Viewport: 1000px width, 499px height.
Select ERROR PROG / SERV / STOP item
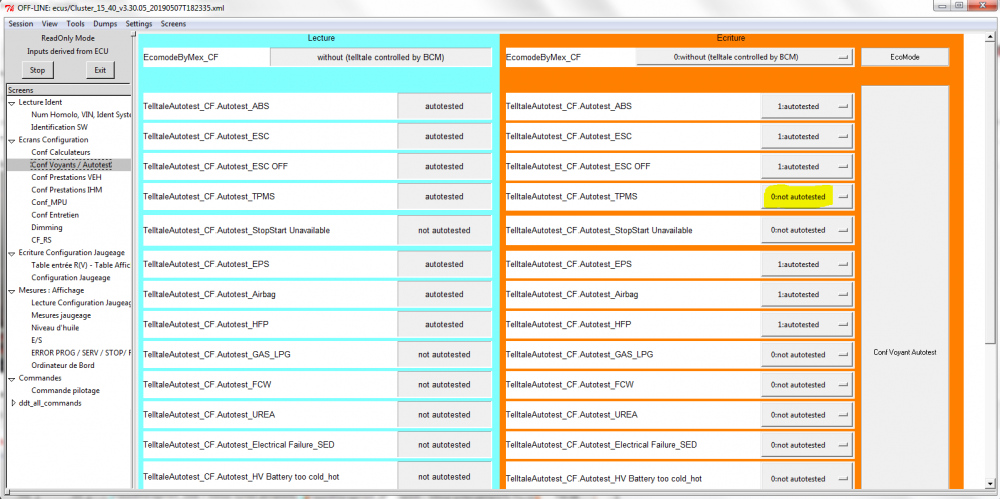81,353
